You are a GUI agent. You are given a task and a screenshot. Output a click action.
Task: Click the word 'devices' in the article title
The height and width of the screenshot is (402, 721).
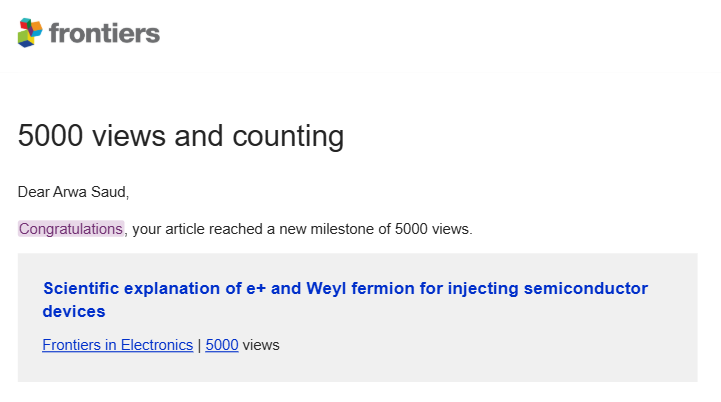tap(74, 311)
